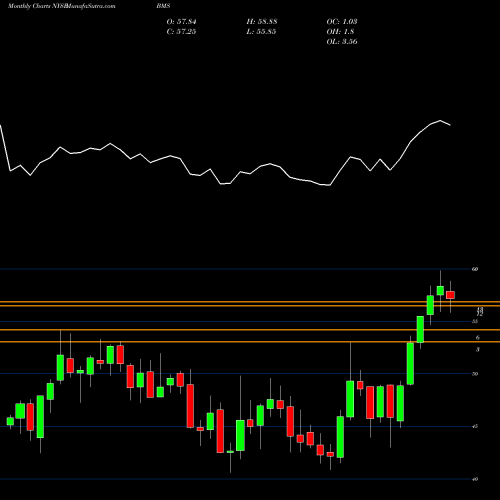Click the 'OC: 1.03' readout
500x500 pixels.
click(342, 22)
